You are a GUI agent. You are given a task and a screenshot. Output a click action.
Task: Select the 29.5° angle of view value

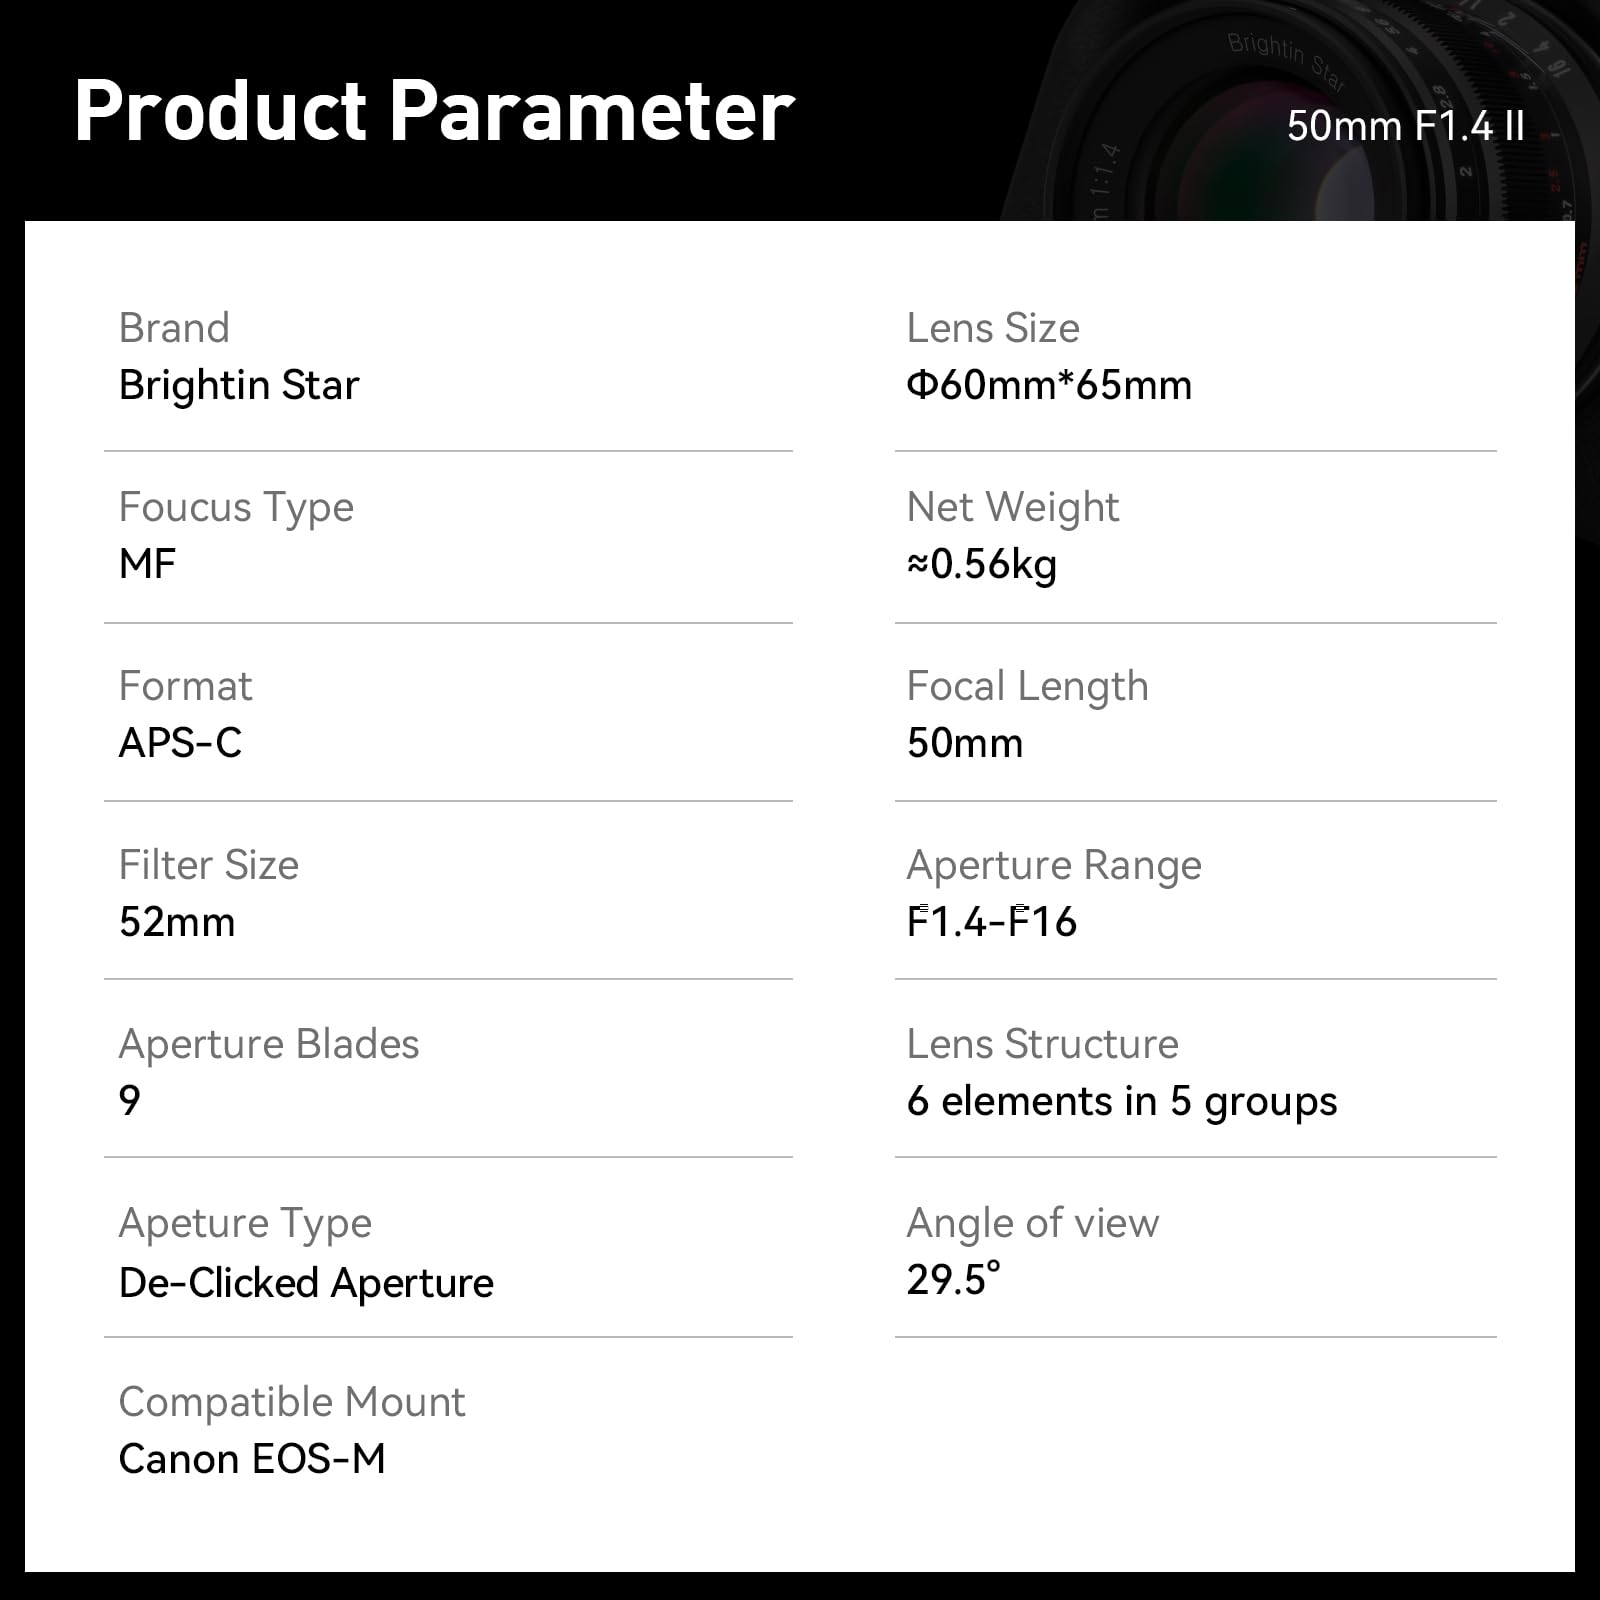(953, 1280)
